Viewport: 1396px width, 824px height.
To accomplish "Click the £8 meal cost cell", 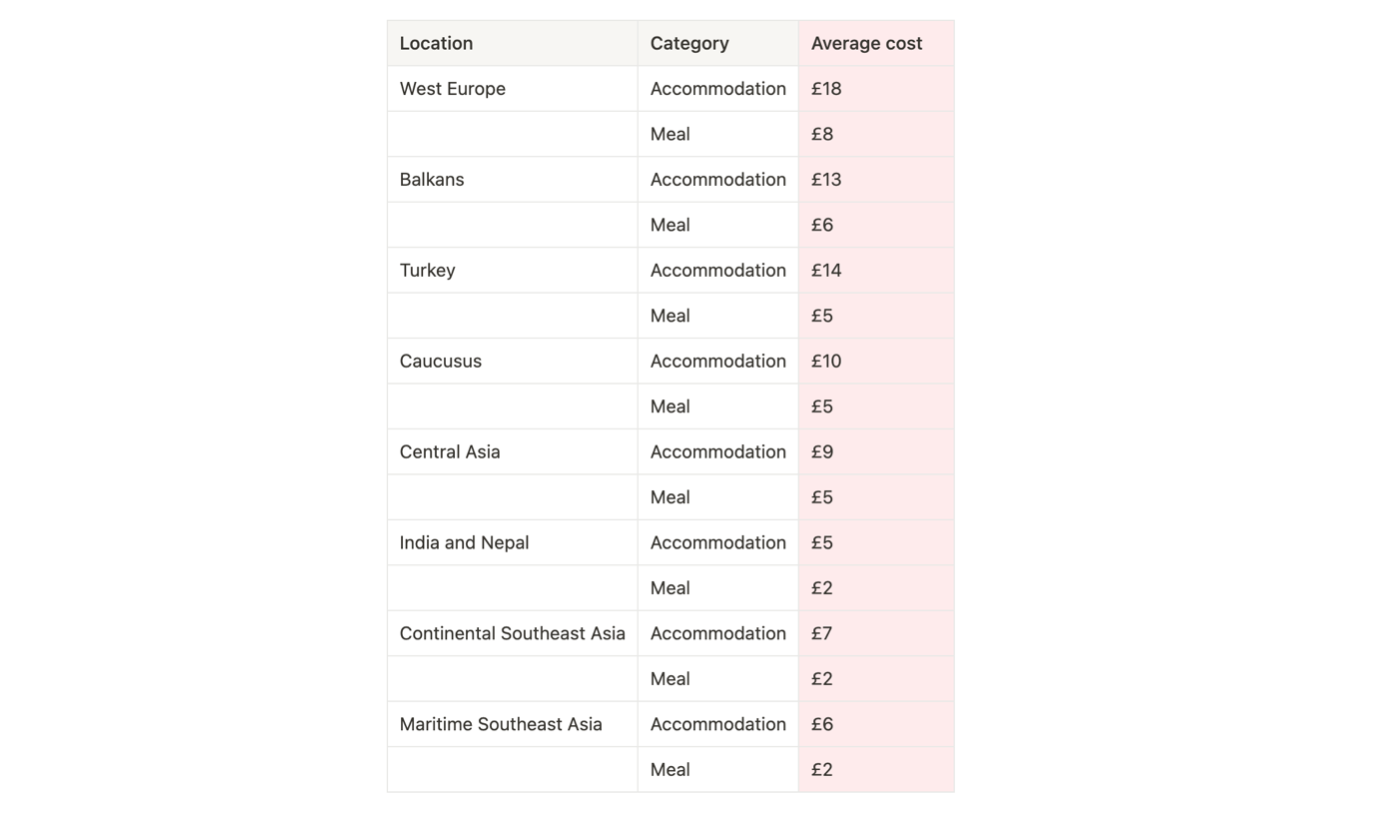I will tap(876, 134).
